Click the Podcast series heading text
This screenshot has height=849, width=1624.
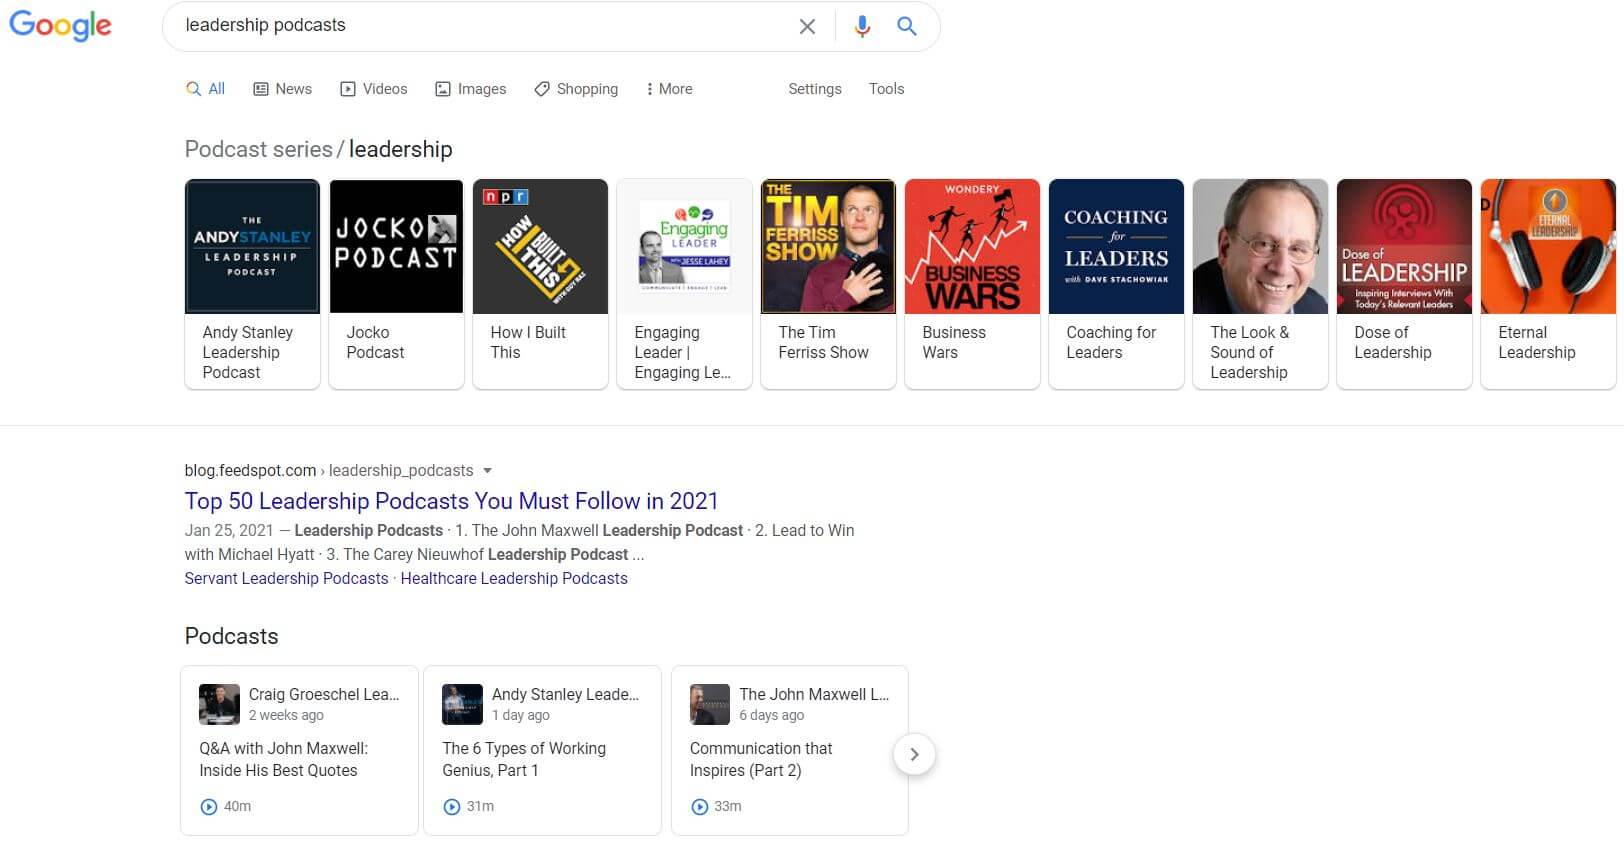coord(258,149)
